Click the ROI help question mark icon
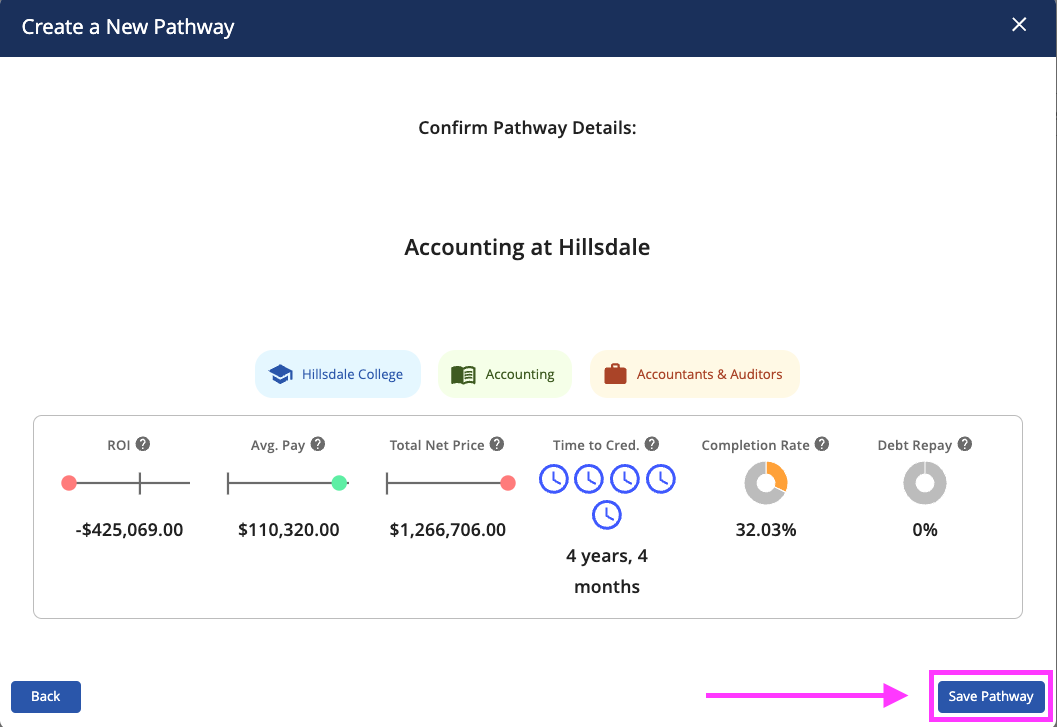This screenshot has height=727, width=1057. [x=143, y=444]
